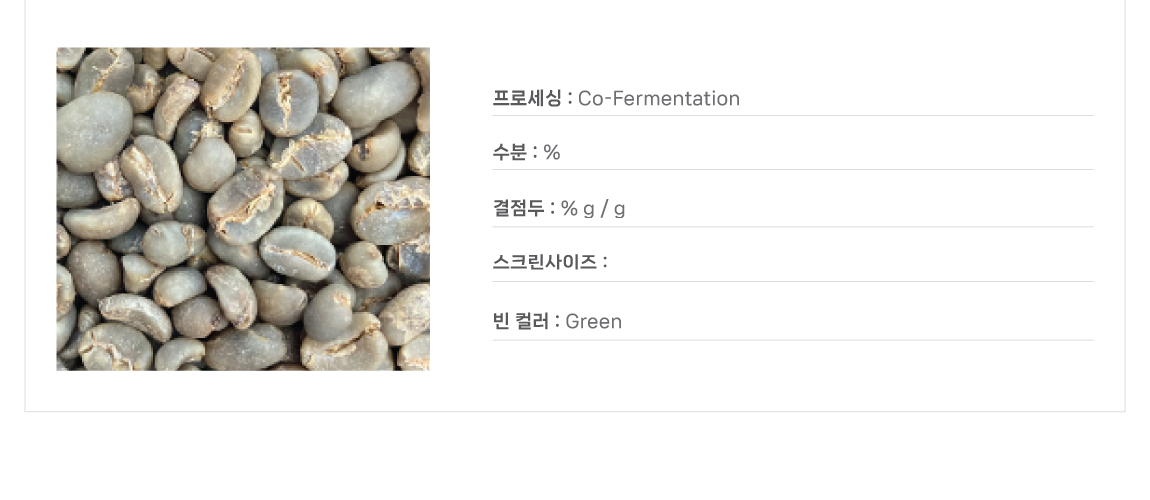Image resolution: width=1150 pixels, height=500 pixels.
Task: Click the empty value area after 스크린사이즈
Action: click(800, 262)
